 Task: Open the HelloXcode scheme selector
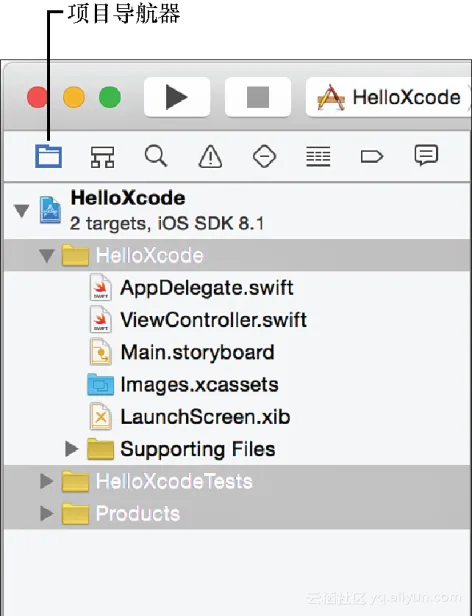point(388,97)
